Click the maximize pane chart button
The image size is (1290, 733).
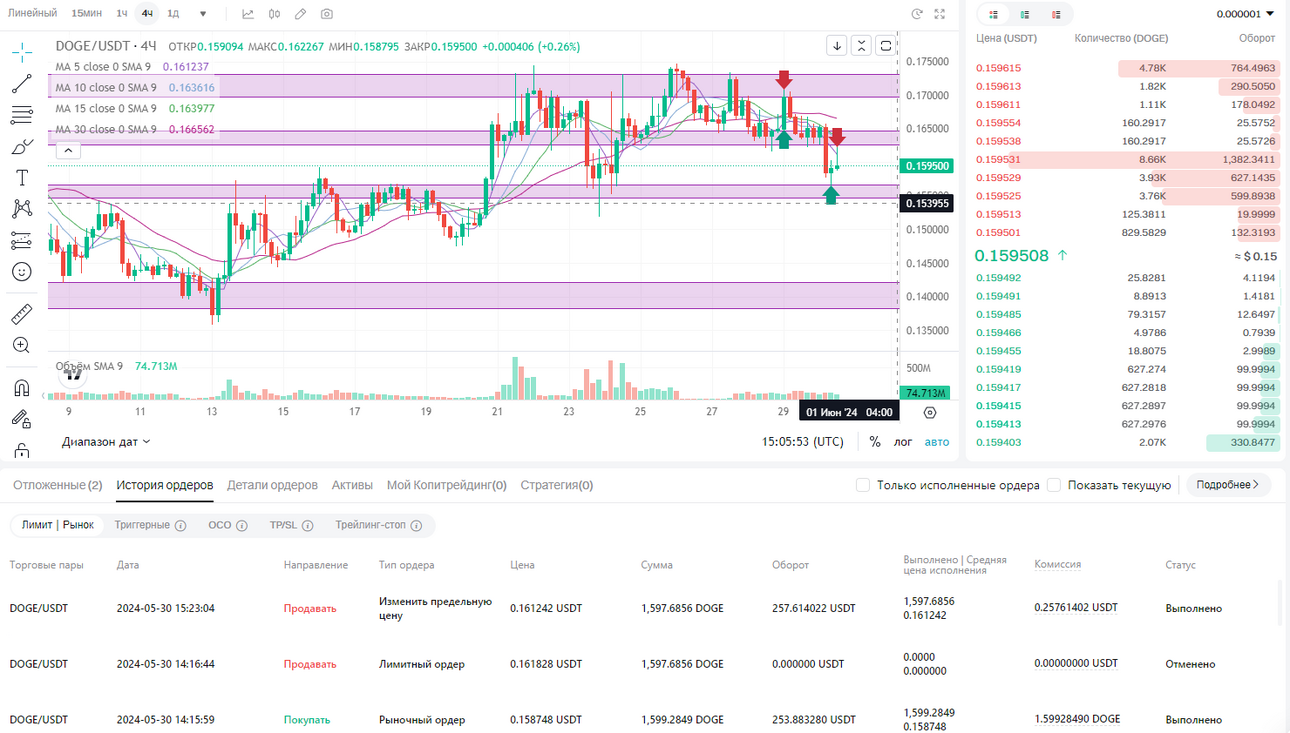pyautogui.click(x=886, y=46)
